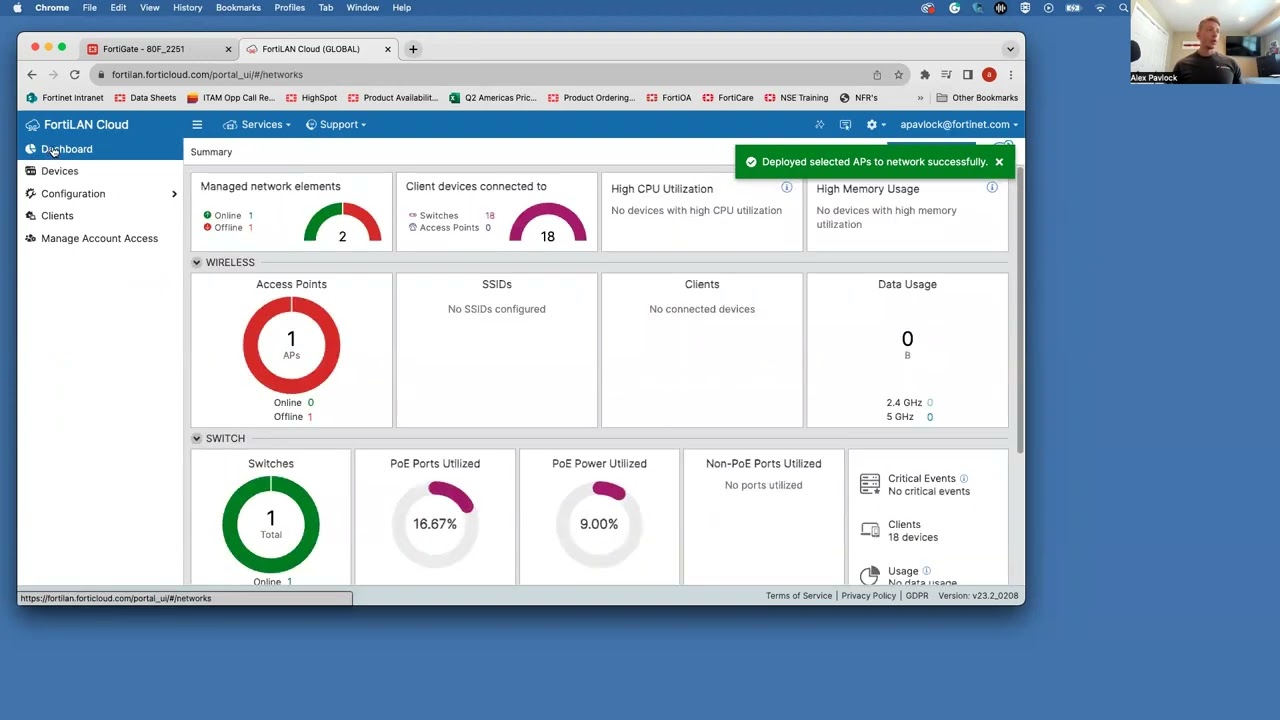This screenshot has height=720, width=1280.
Task: Open the Fortinet Intranet bookmark
Action: (65, 98)
